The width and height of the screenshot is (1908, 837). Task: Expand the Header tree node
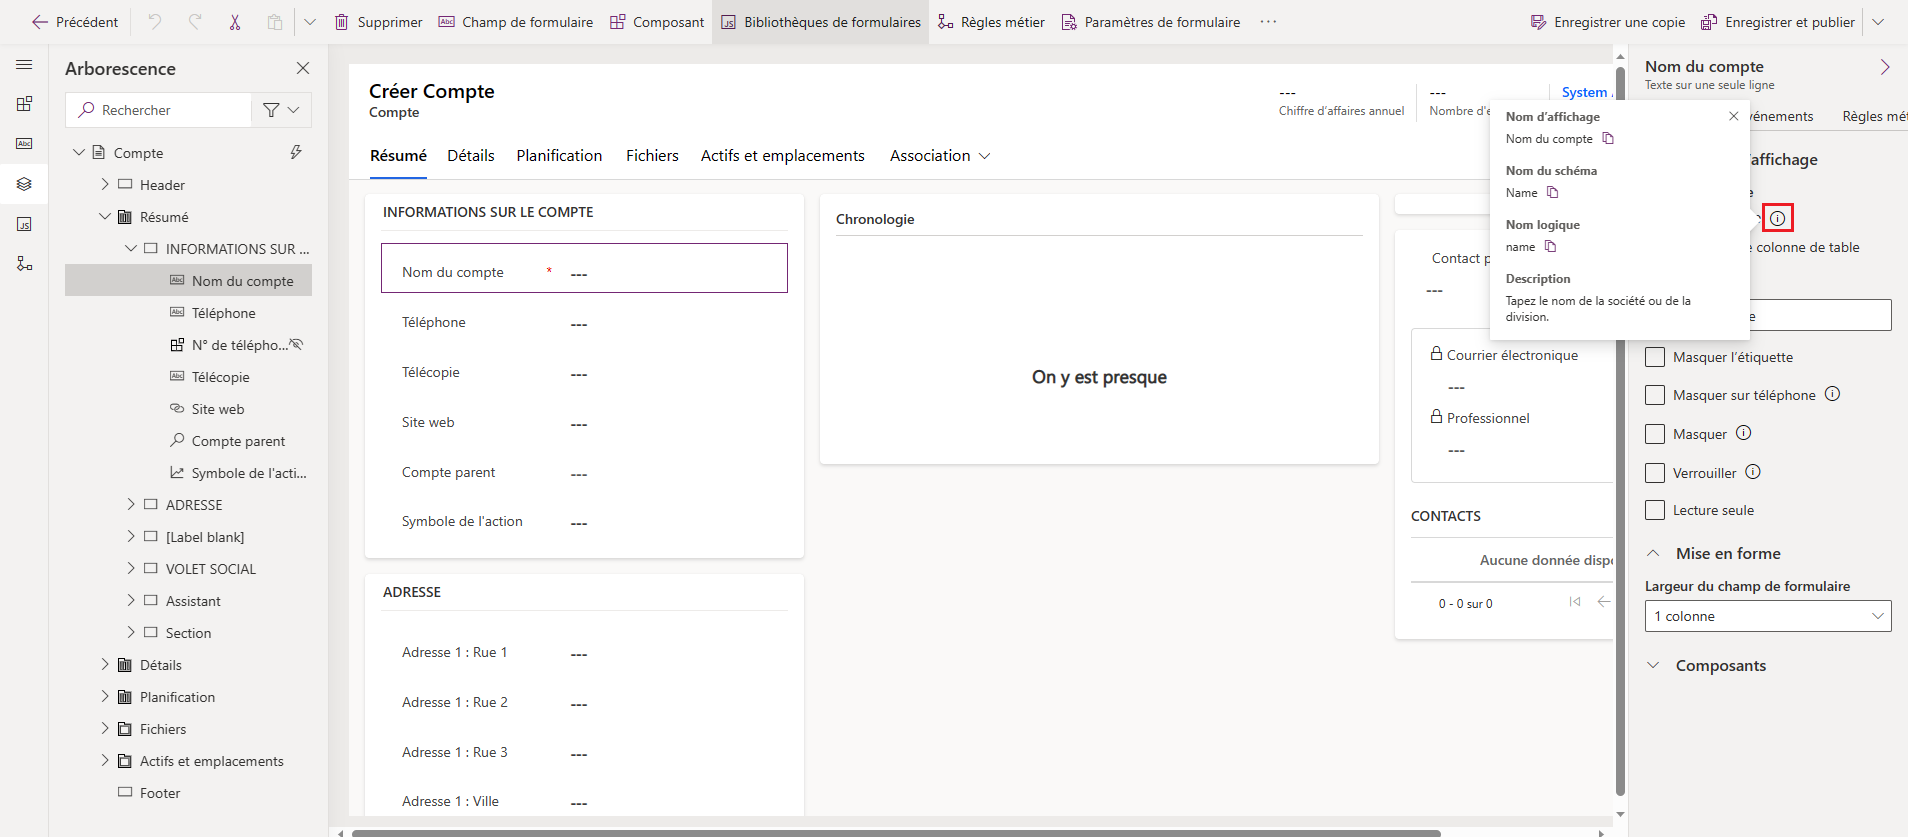click(x=105, y=184)
